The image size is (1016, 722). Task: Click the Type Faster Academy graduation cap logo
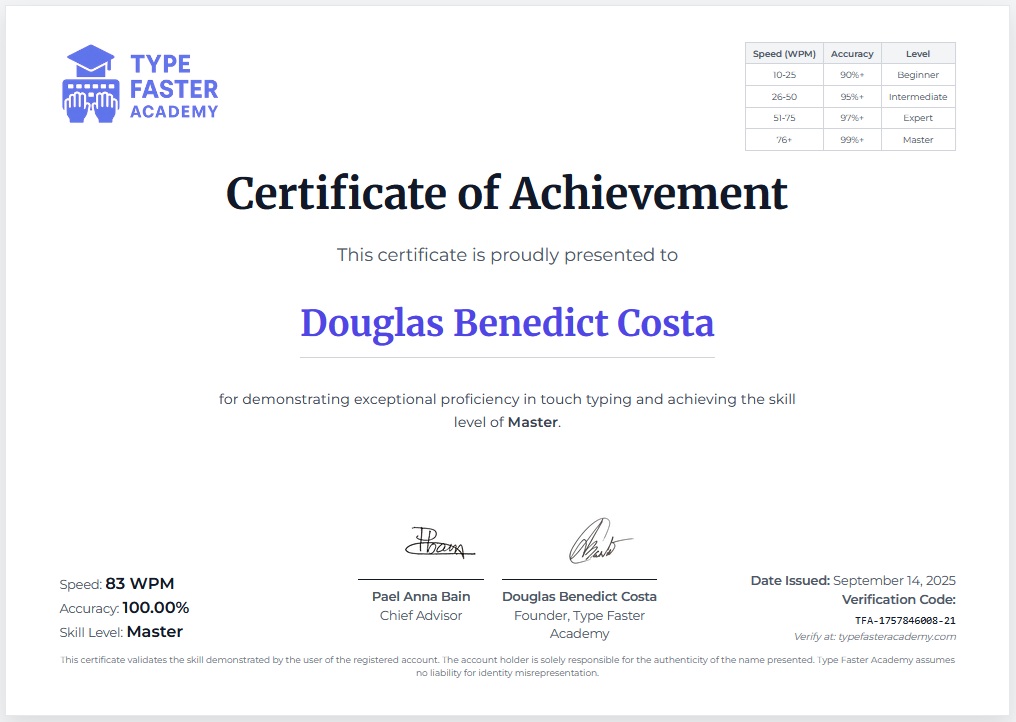point(89,84)
